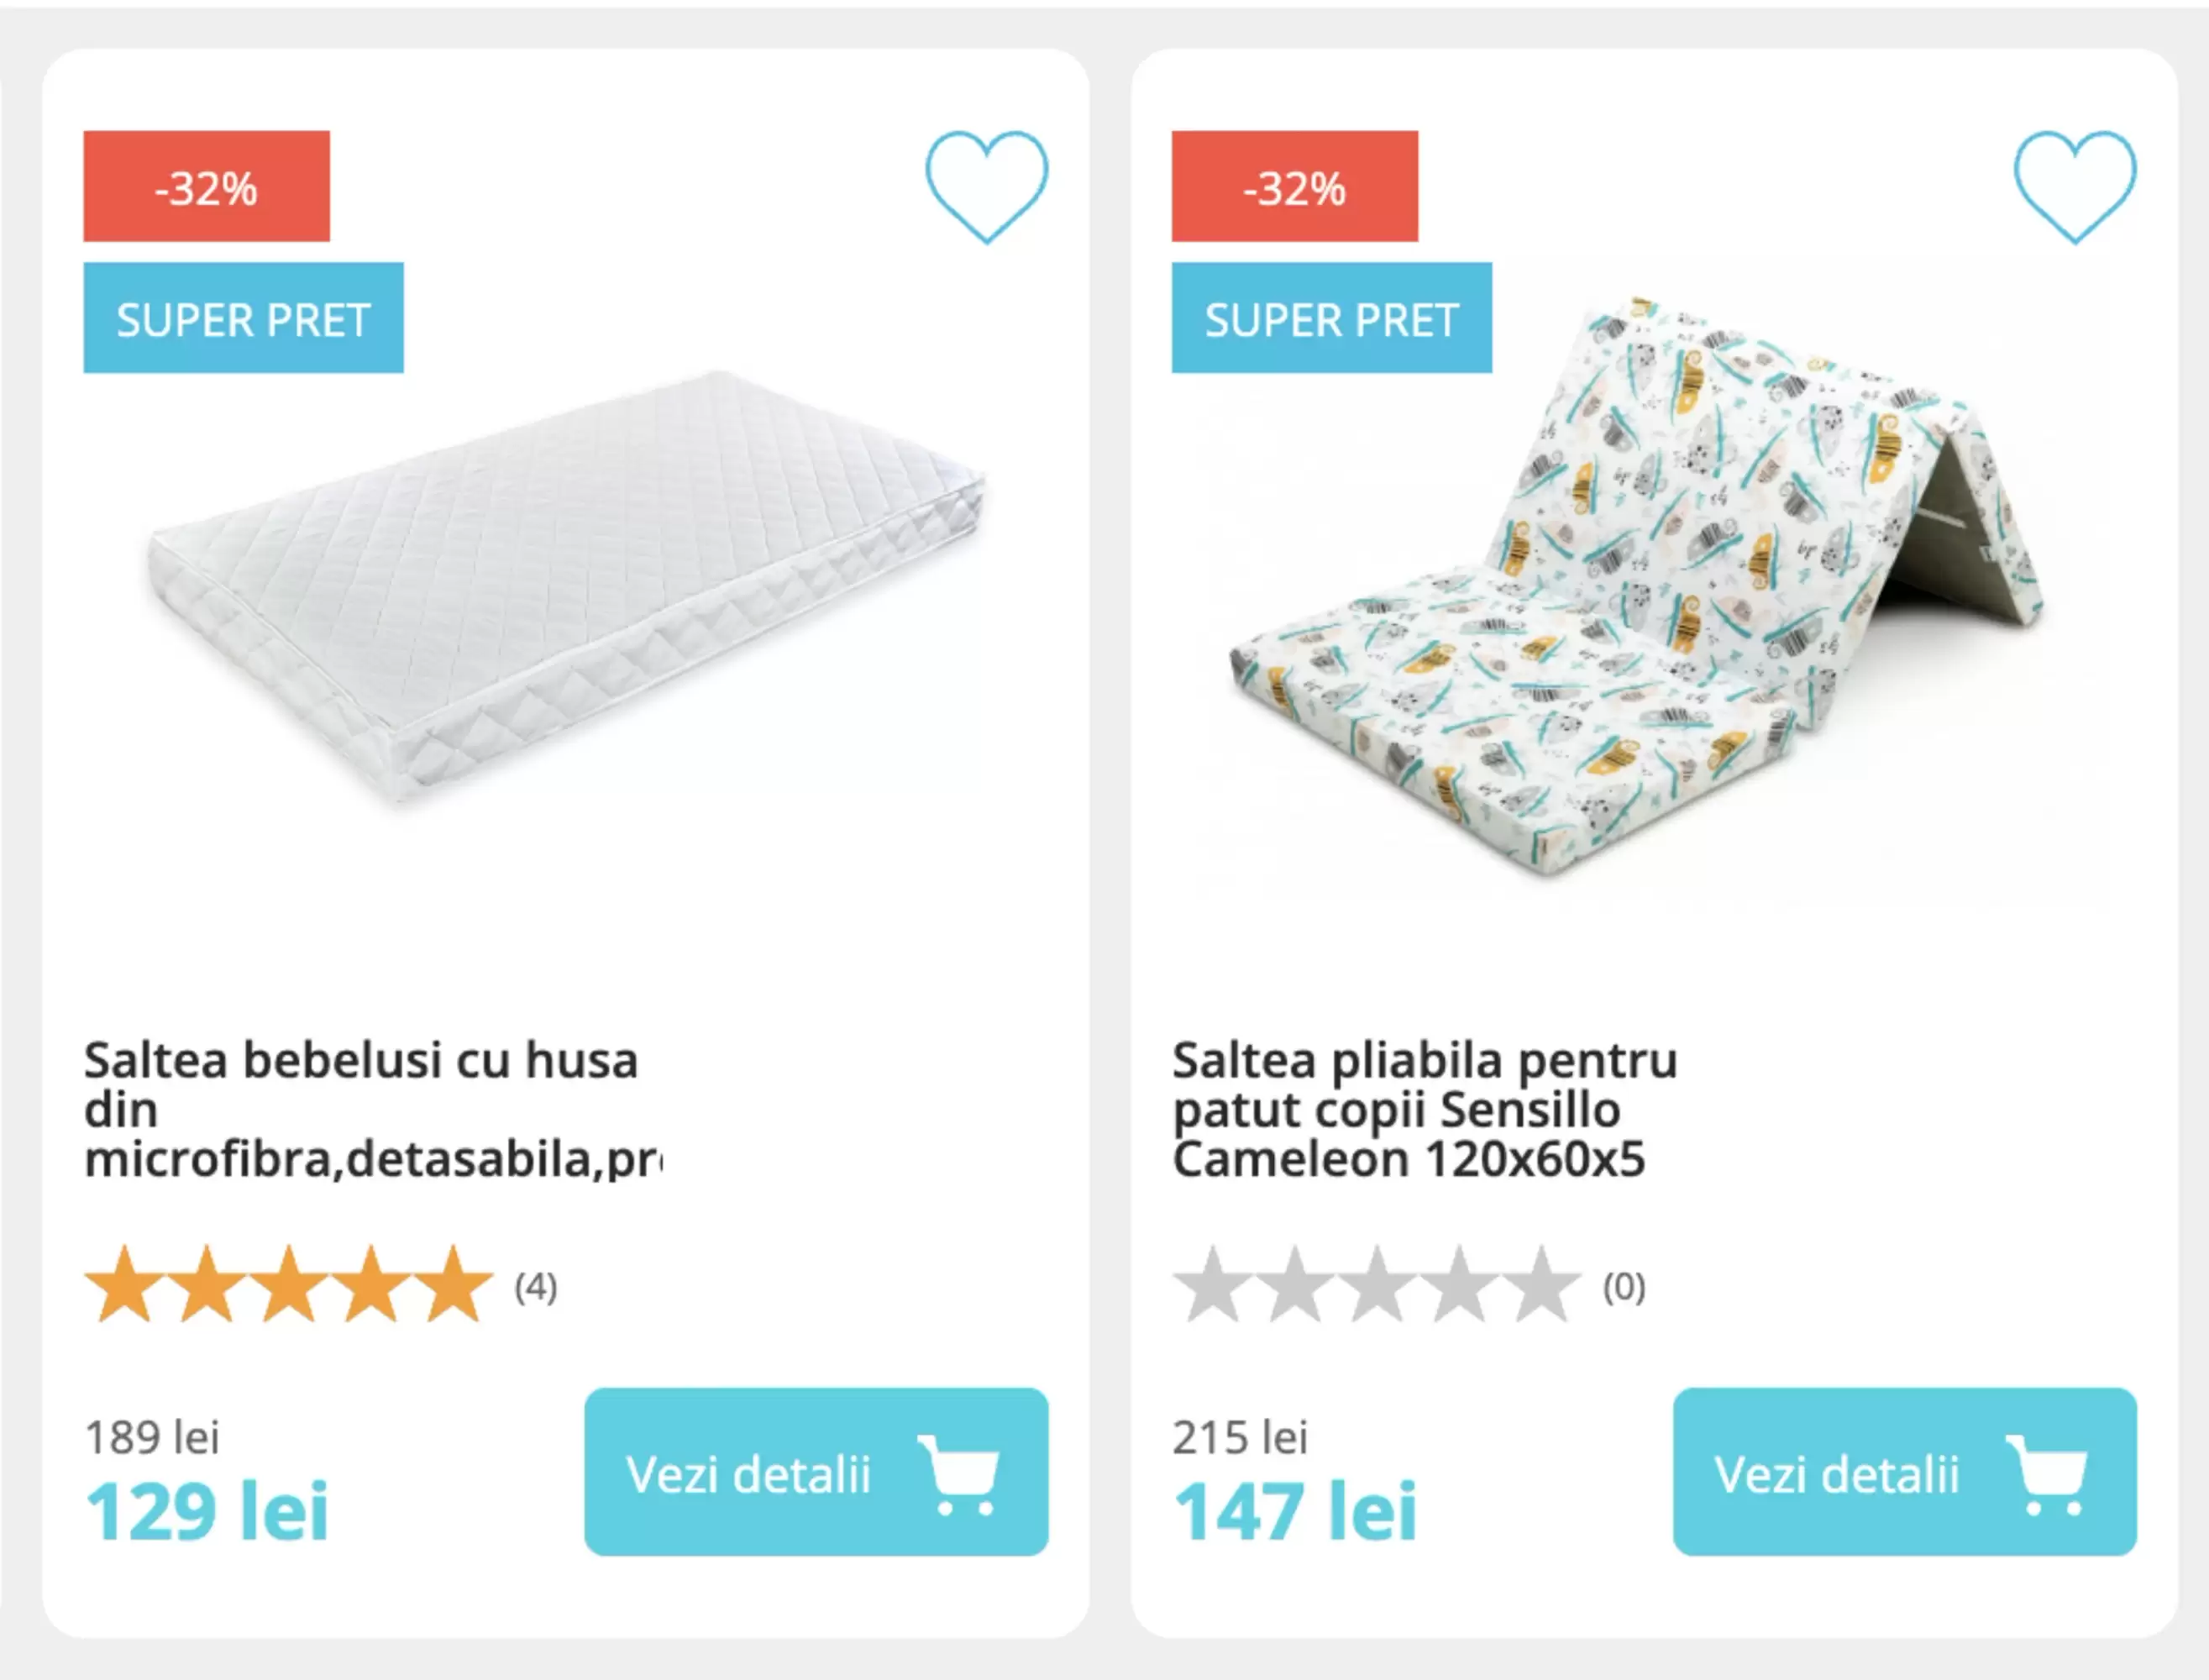
Task: Click cart icon on 147 lei product
Action: pos(2048,1474)
